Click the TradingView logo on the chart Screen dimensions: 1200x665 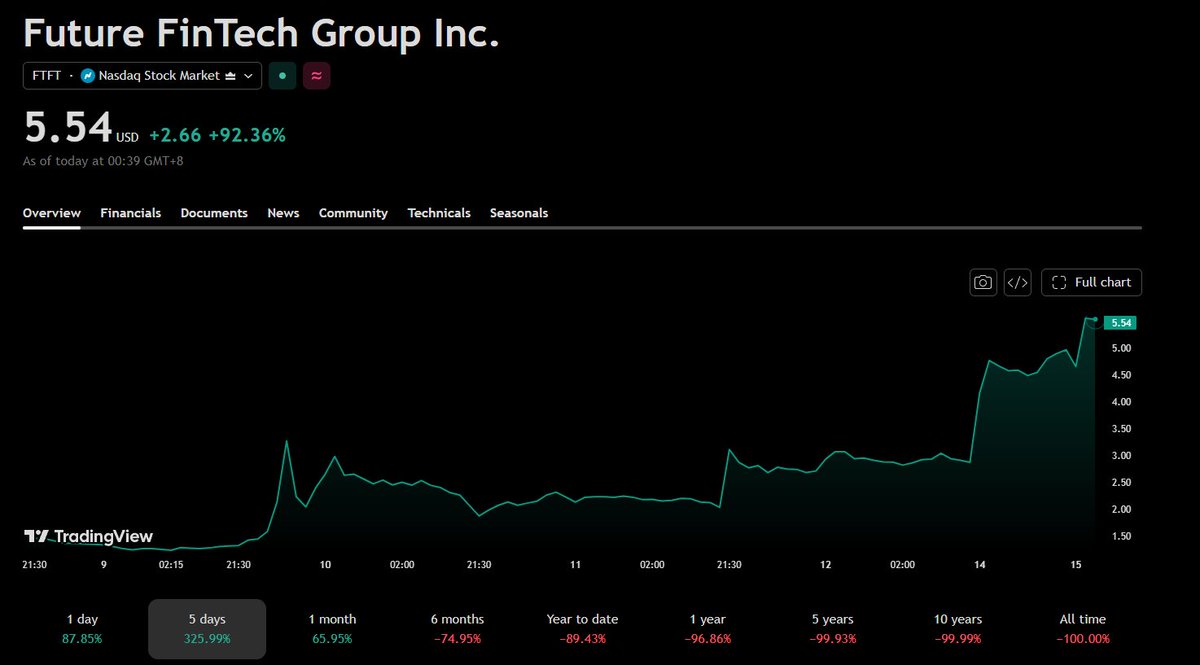coord(88,537)
